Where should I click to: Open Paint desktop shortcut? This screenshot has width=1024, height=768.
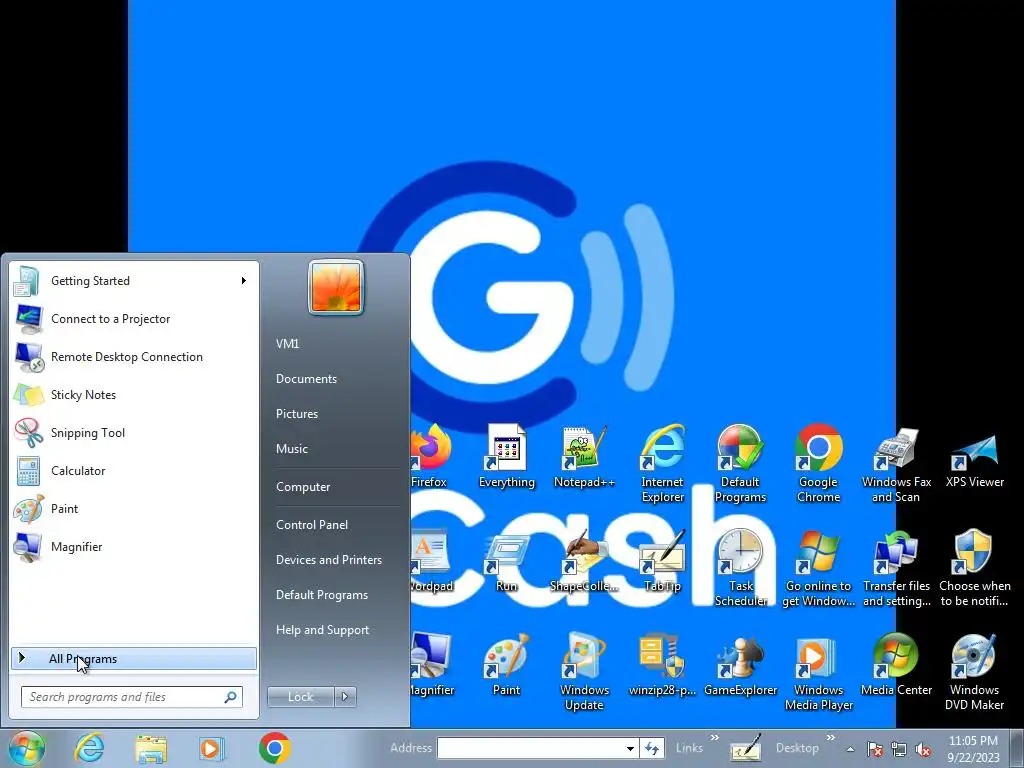pyautogui.click(x=507, y=665)
